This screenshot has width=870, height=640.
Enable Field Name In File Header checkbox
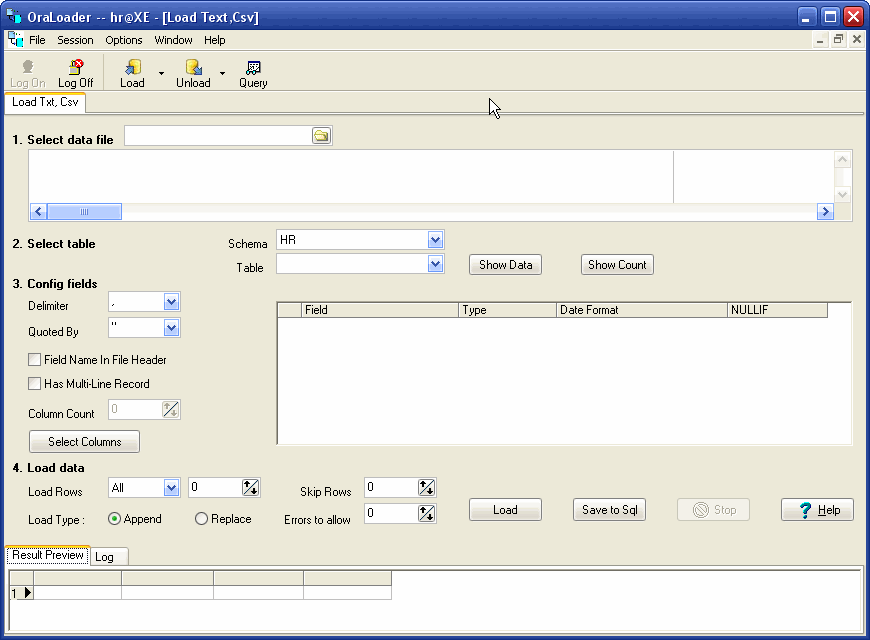coord(34,360)
